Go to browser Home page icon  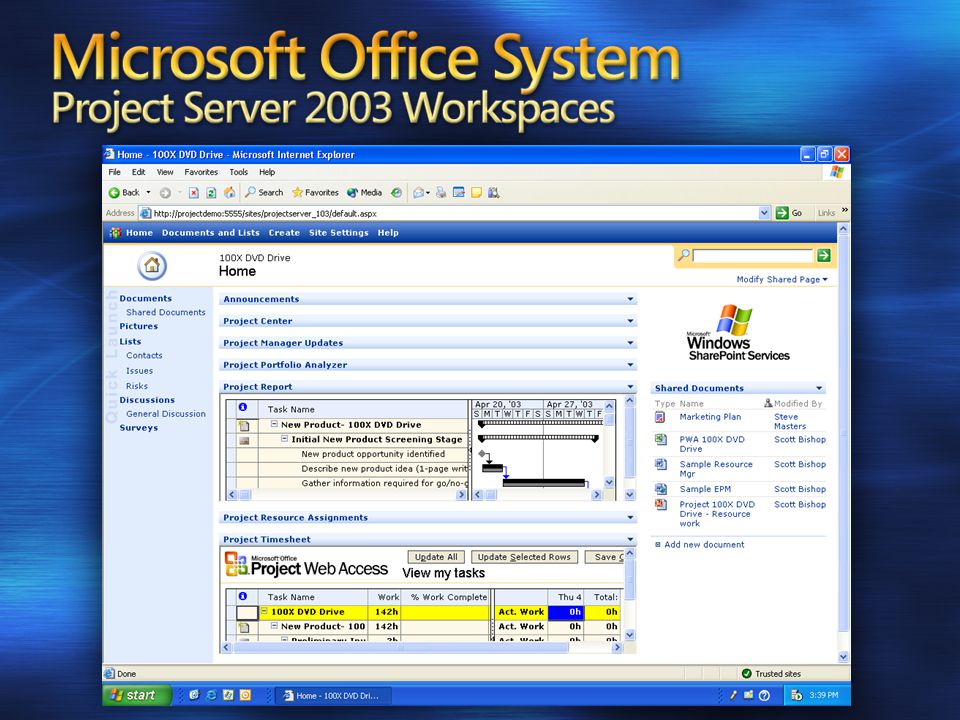coord(230,192)
